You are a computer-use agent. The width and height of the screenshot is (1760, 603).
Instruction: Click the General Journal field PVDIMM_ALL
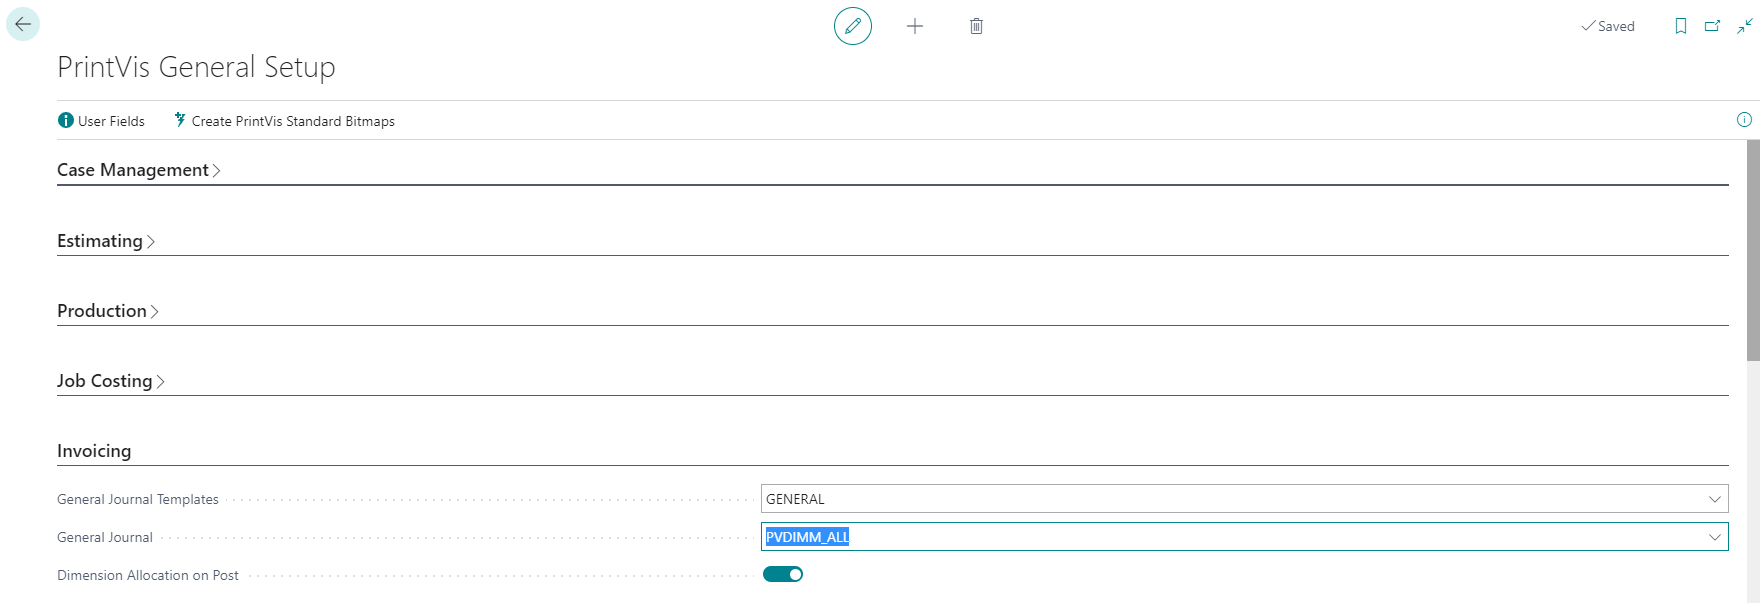[1245, 537]
